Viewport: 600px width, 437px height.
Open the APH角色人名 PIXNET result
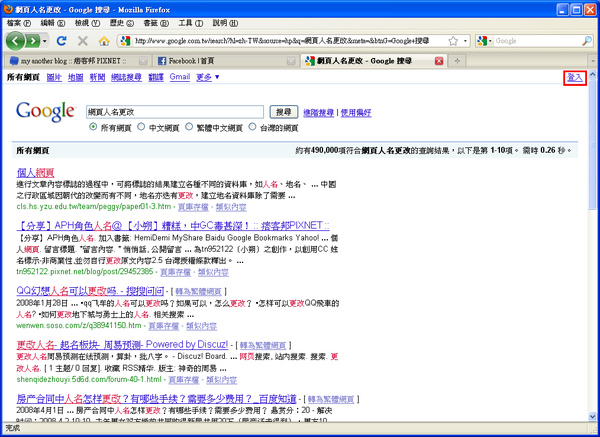[173, 226]
